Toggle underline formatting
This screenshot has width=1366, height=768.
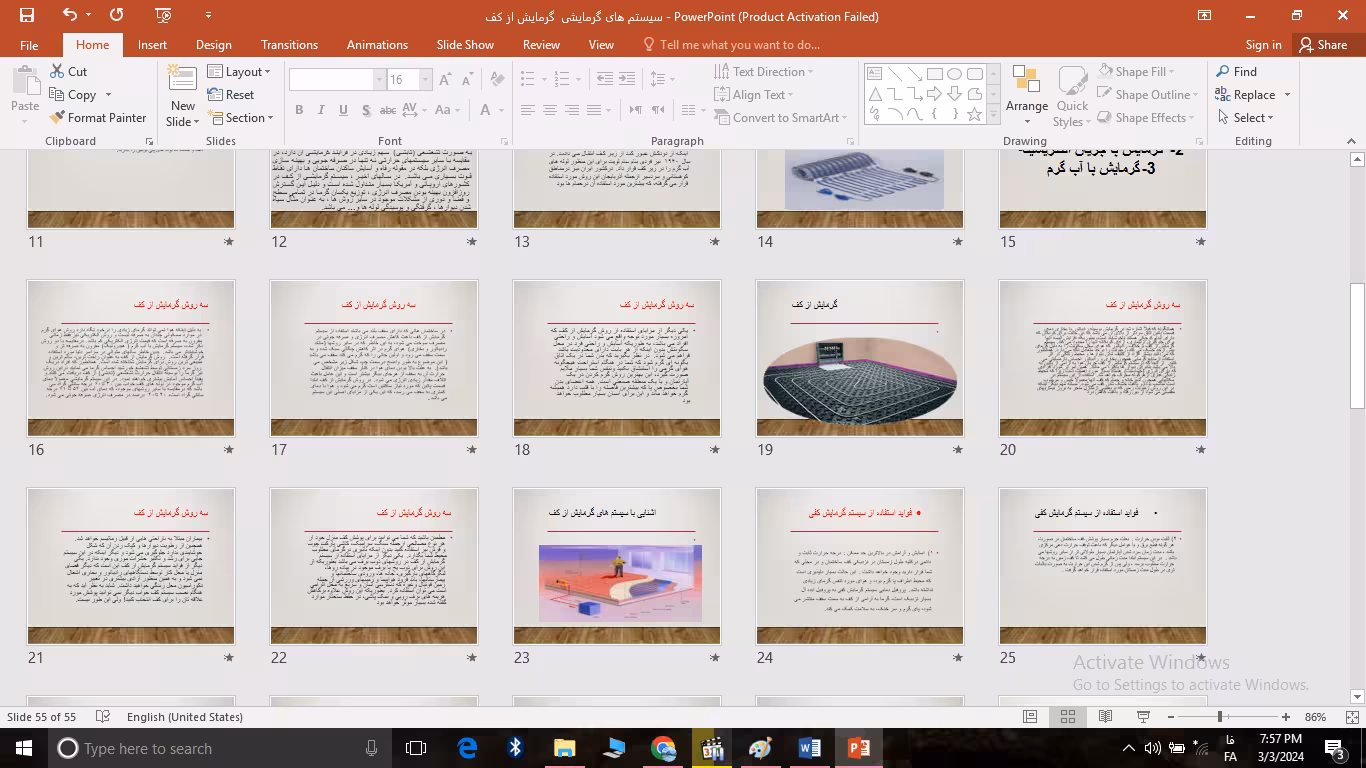tap(343, 110)
